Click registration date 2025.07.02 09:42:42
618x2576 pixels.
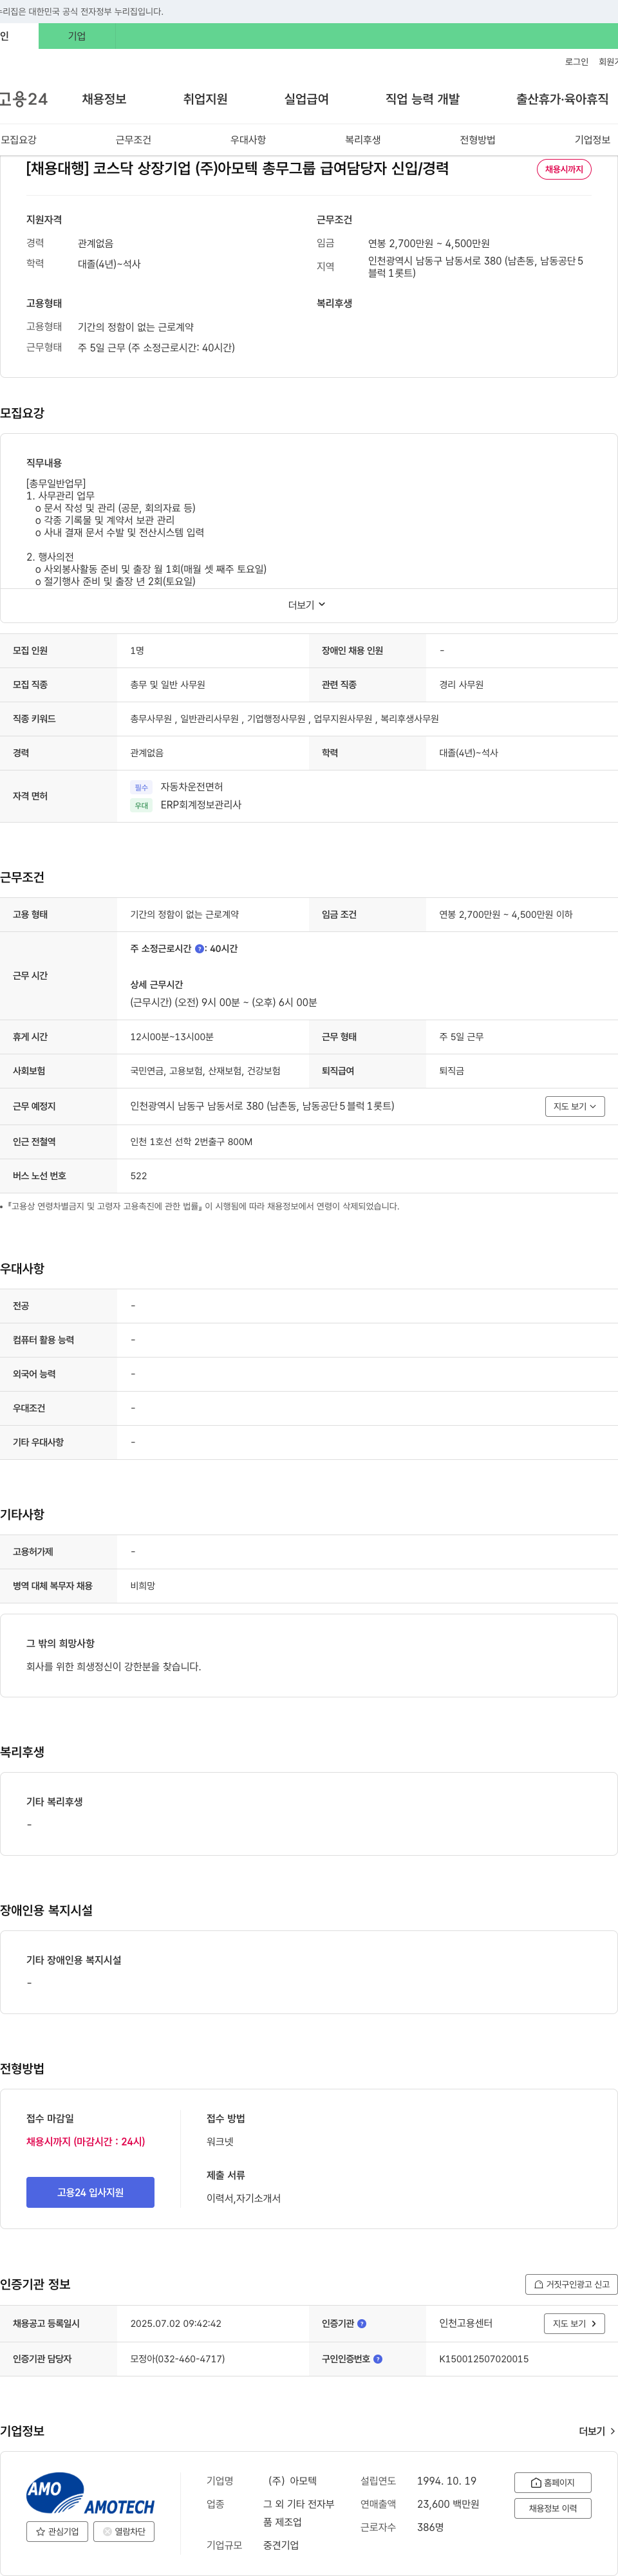176,2323
